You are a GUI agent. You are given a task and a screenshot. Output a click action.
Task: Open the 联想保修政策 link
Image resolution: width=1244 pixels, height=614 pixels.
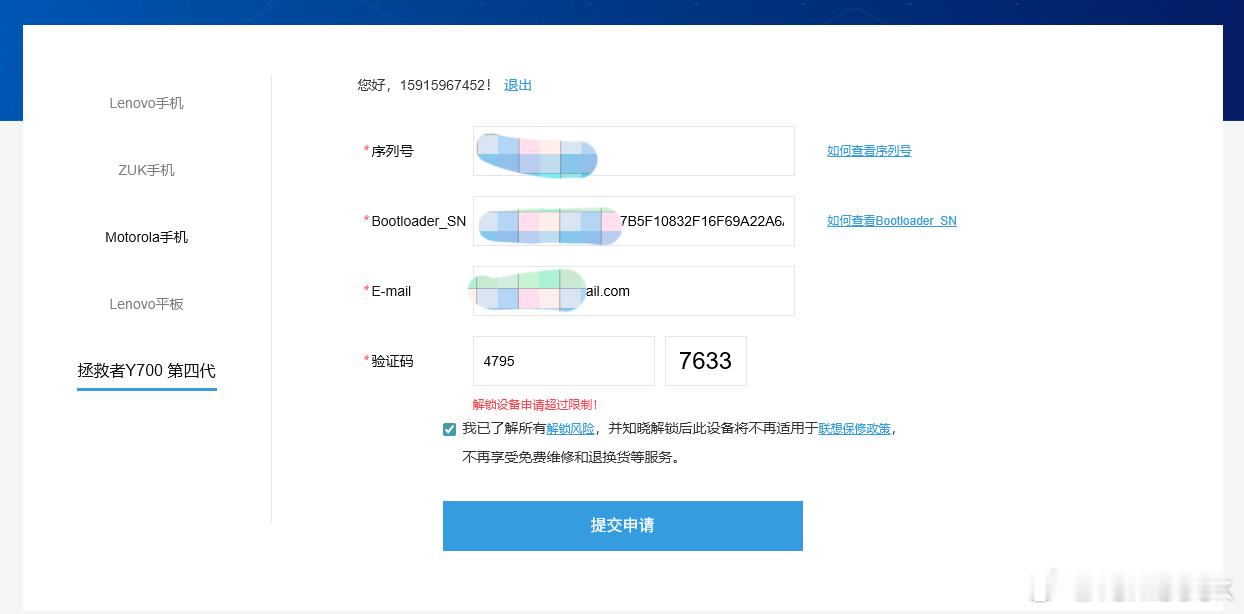tap(854, 428)
